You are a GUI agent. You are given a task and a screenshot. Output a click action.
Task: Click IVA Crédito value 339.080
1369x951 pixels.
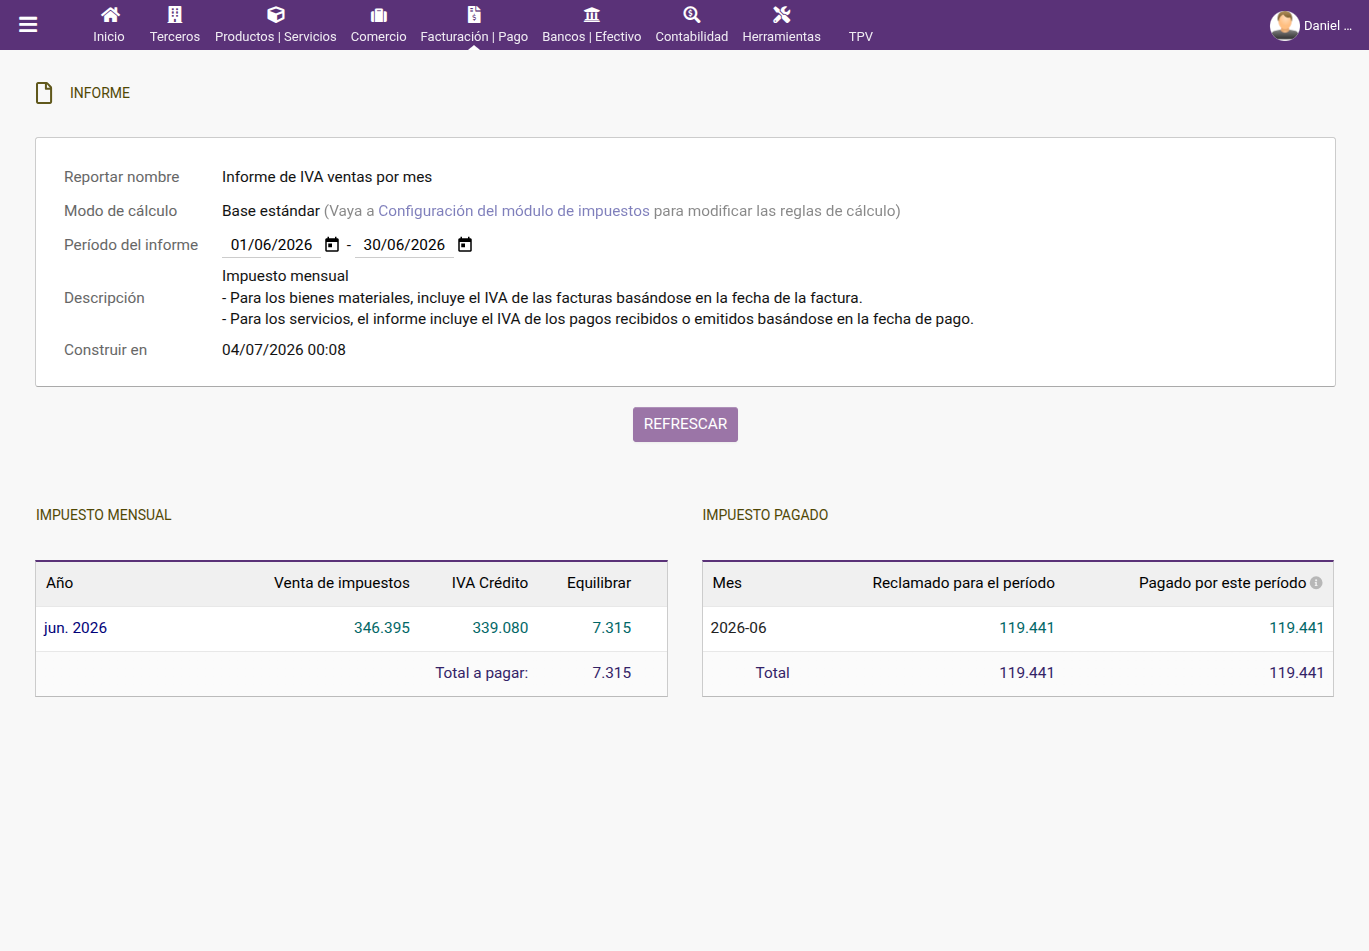[500, 628]
